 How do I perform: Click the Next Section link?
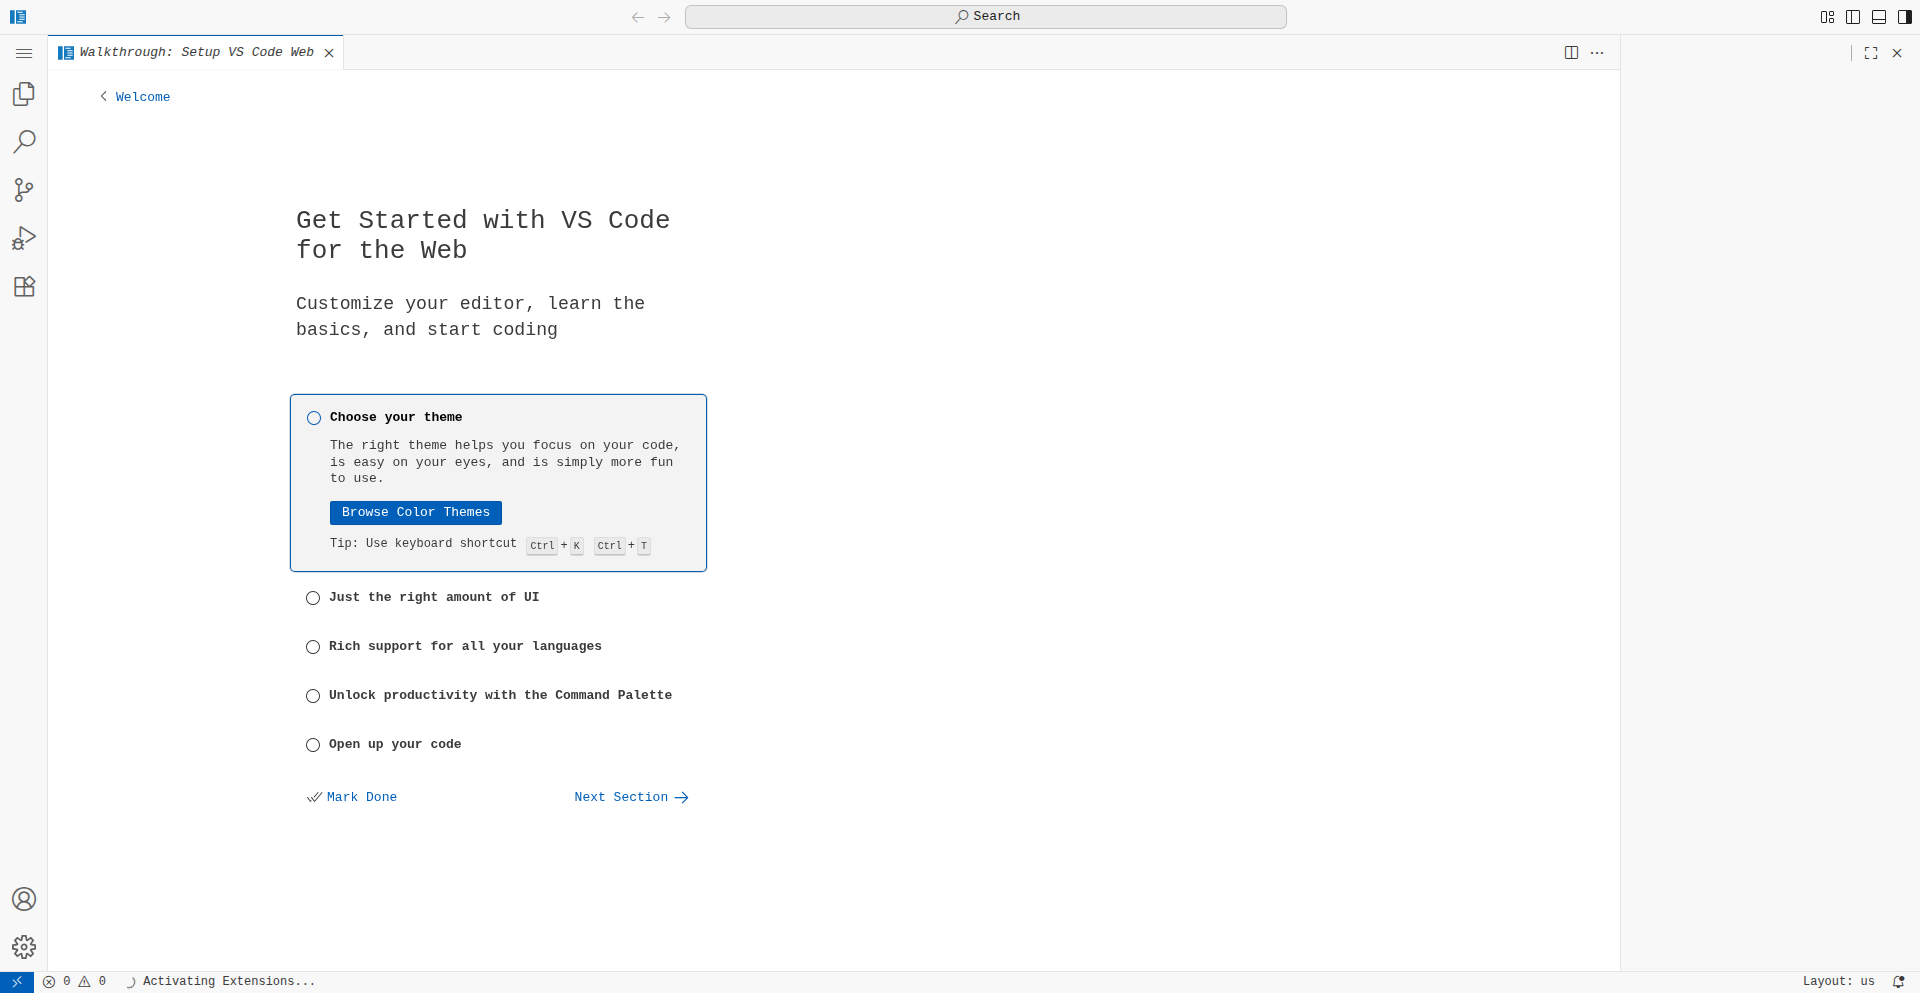(631, 798)
